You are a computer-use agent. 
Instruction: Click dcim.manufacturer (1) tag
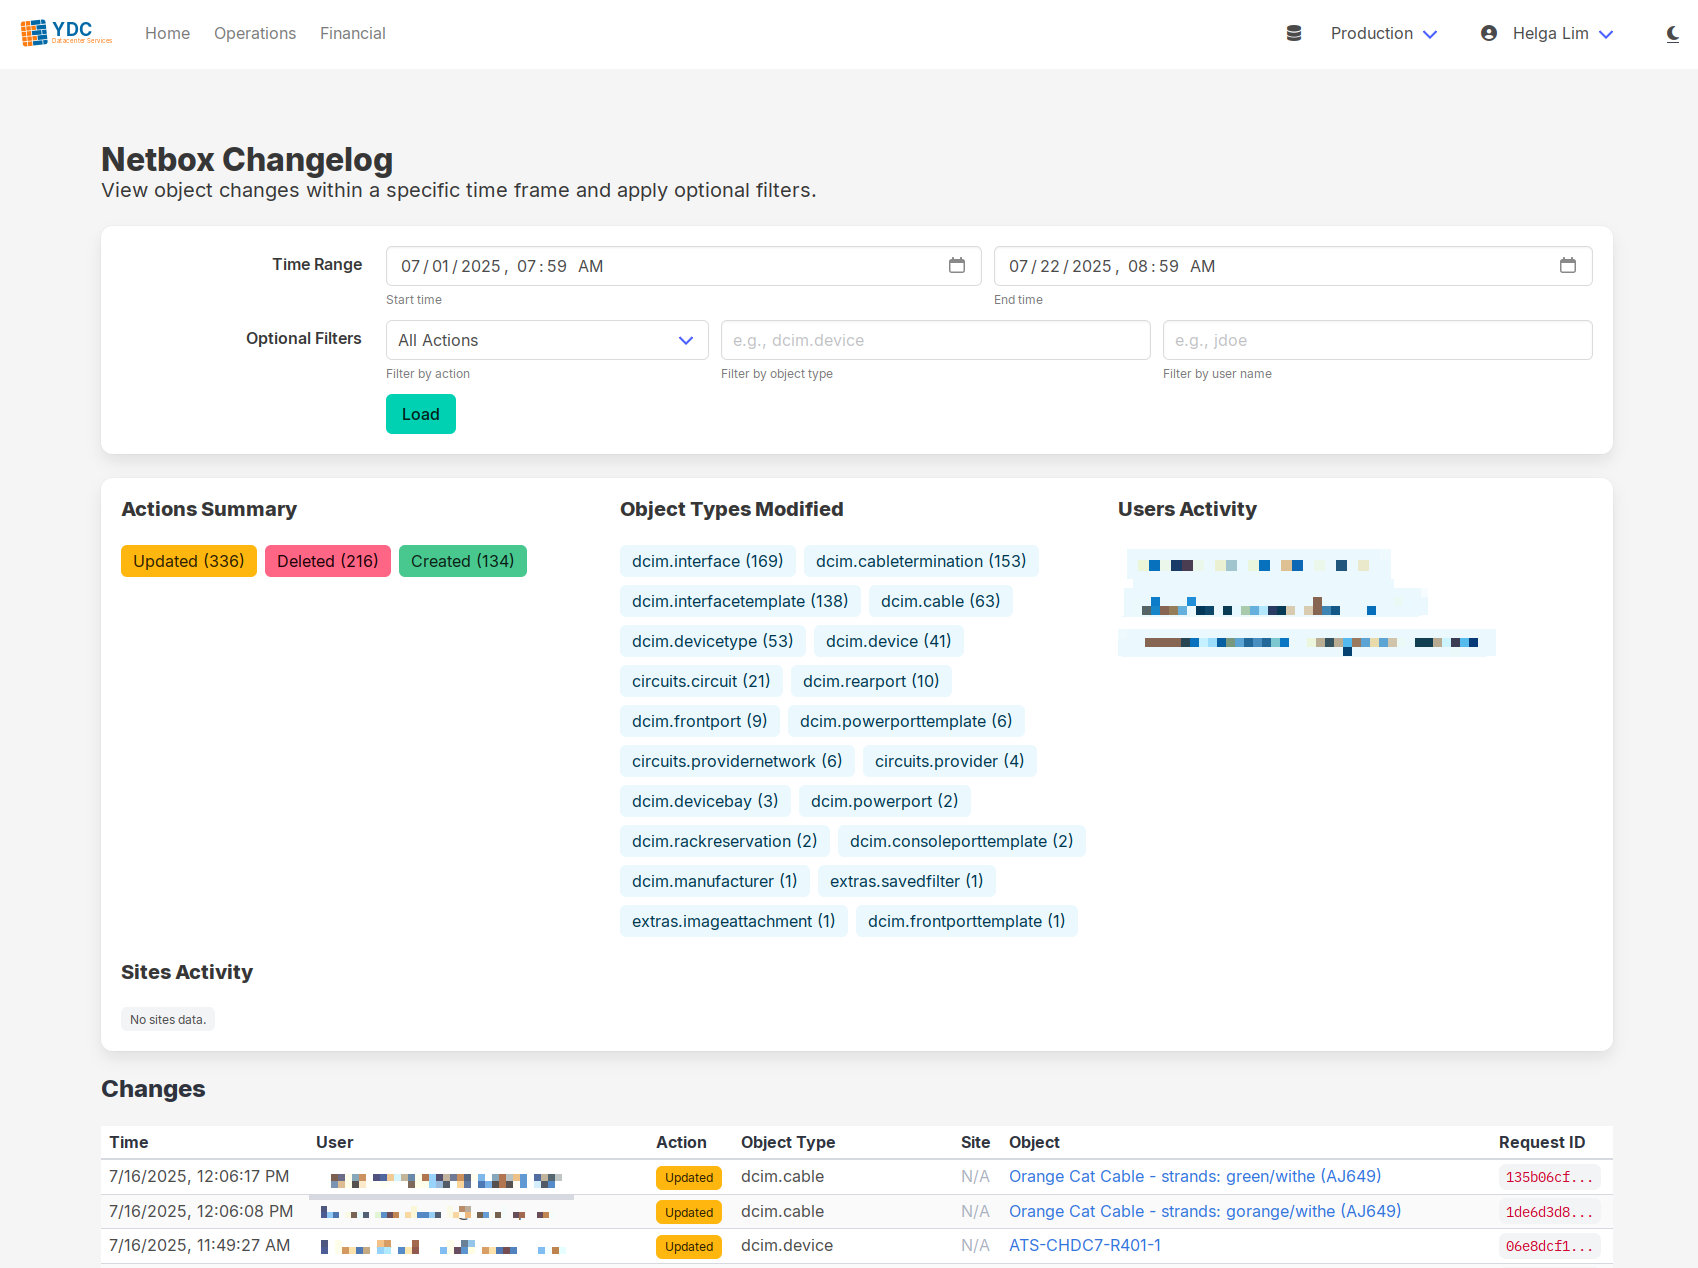pos(715,881)
